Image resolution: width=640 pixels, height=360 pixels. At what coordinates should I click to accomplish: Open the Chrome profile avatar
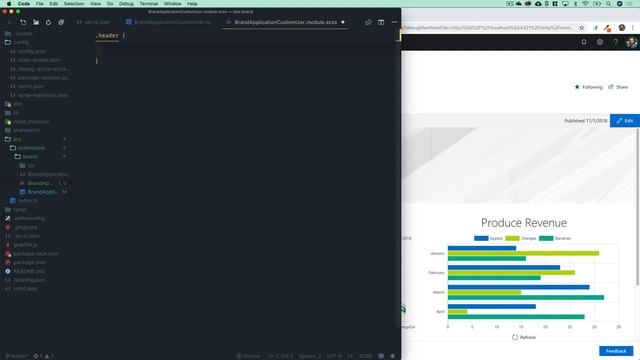tap(622, 28)
